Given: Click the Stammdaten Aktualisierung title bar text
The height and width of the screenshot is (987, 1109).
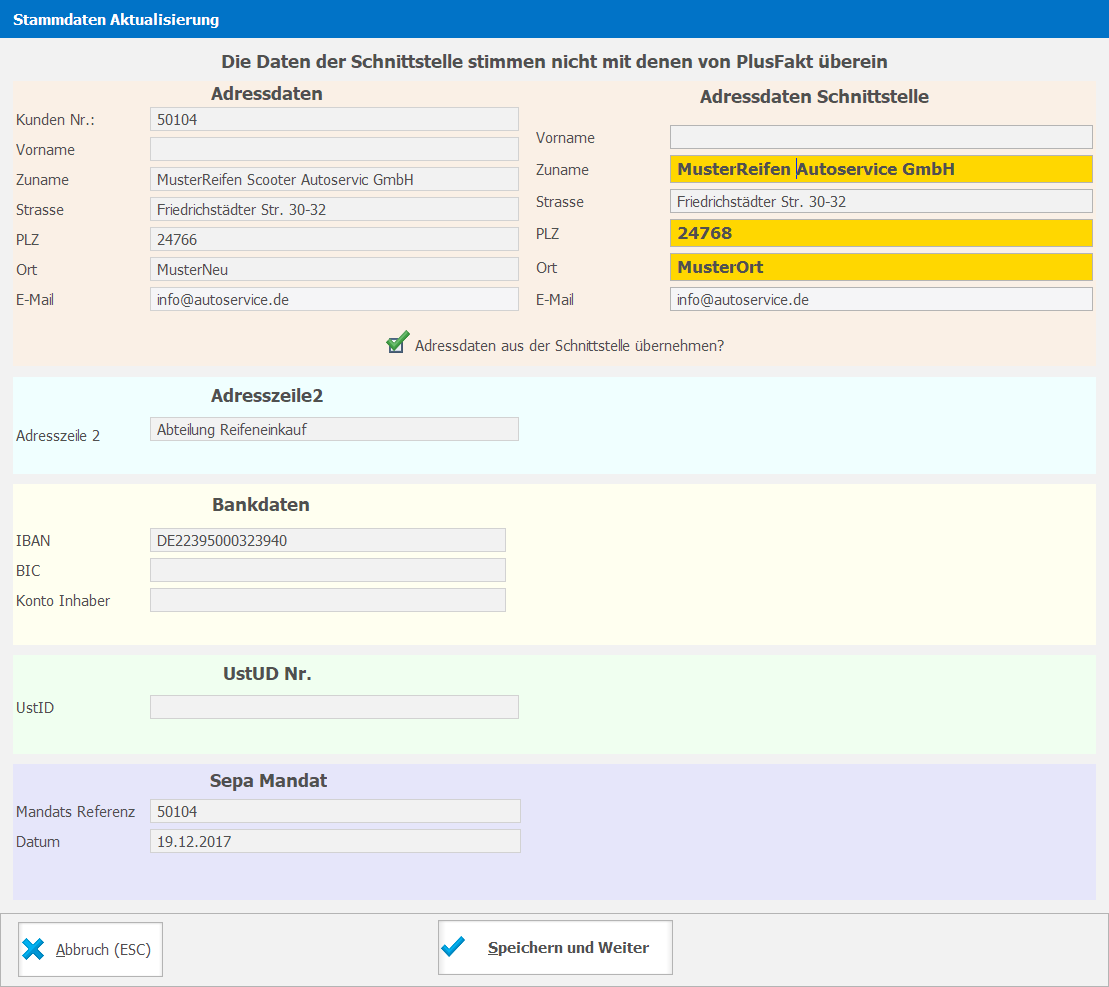Looking at the screenshot, I should coord(116,20).
